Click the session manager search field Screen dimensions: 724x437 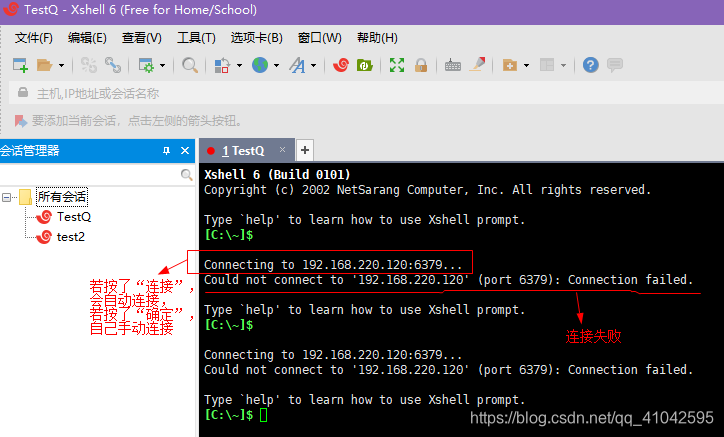(x=90, y=175)
